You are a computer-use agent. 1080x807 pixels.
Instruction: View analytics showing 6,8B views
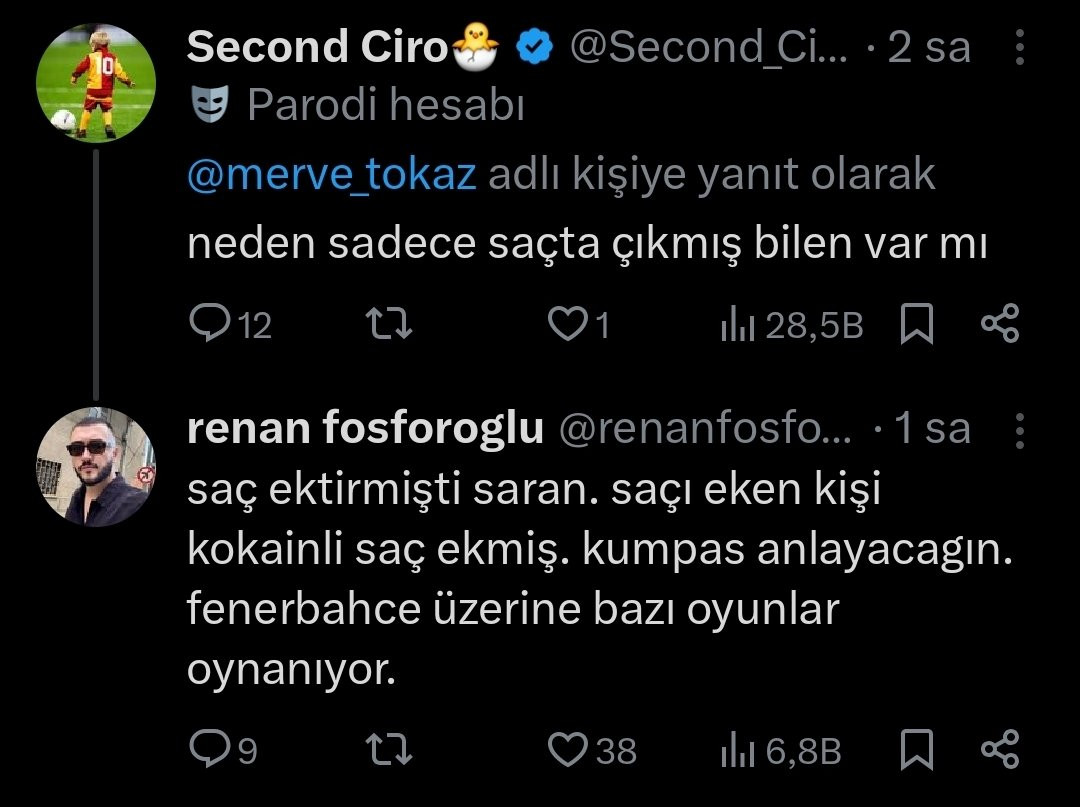click(x=780, y=750)
